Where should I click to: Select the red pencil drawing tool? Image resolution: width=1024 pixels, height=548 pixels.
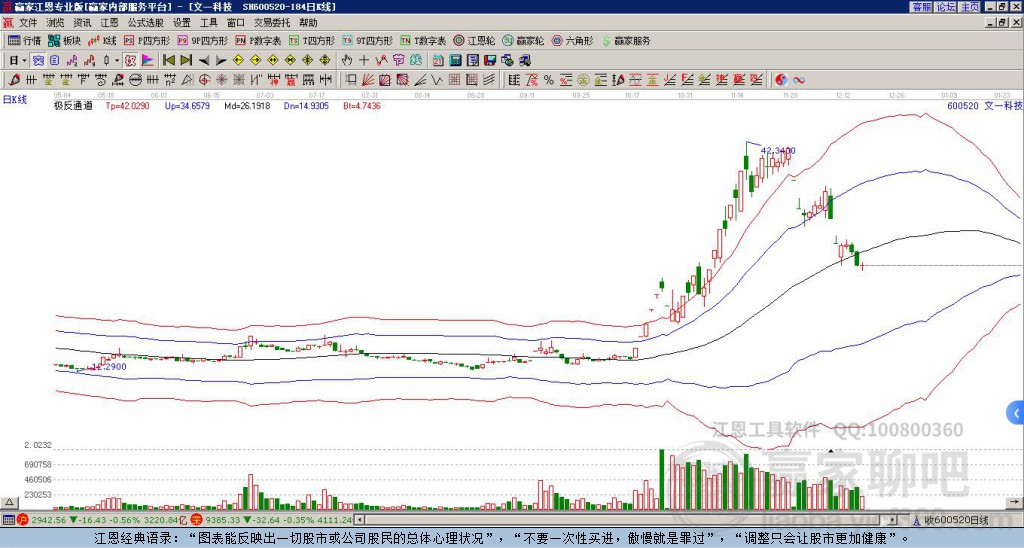tap(14, 80)
